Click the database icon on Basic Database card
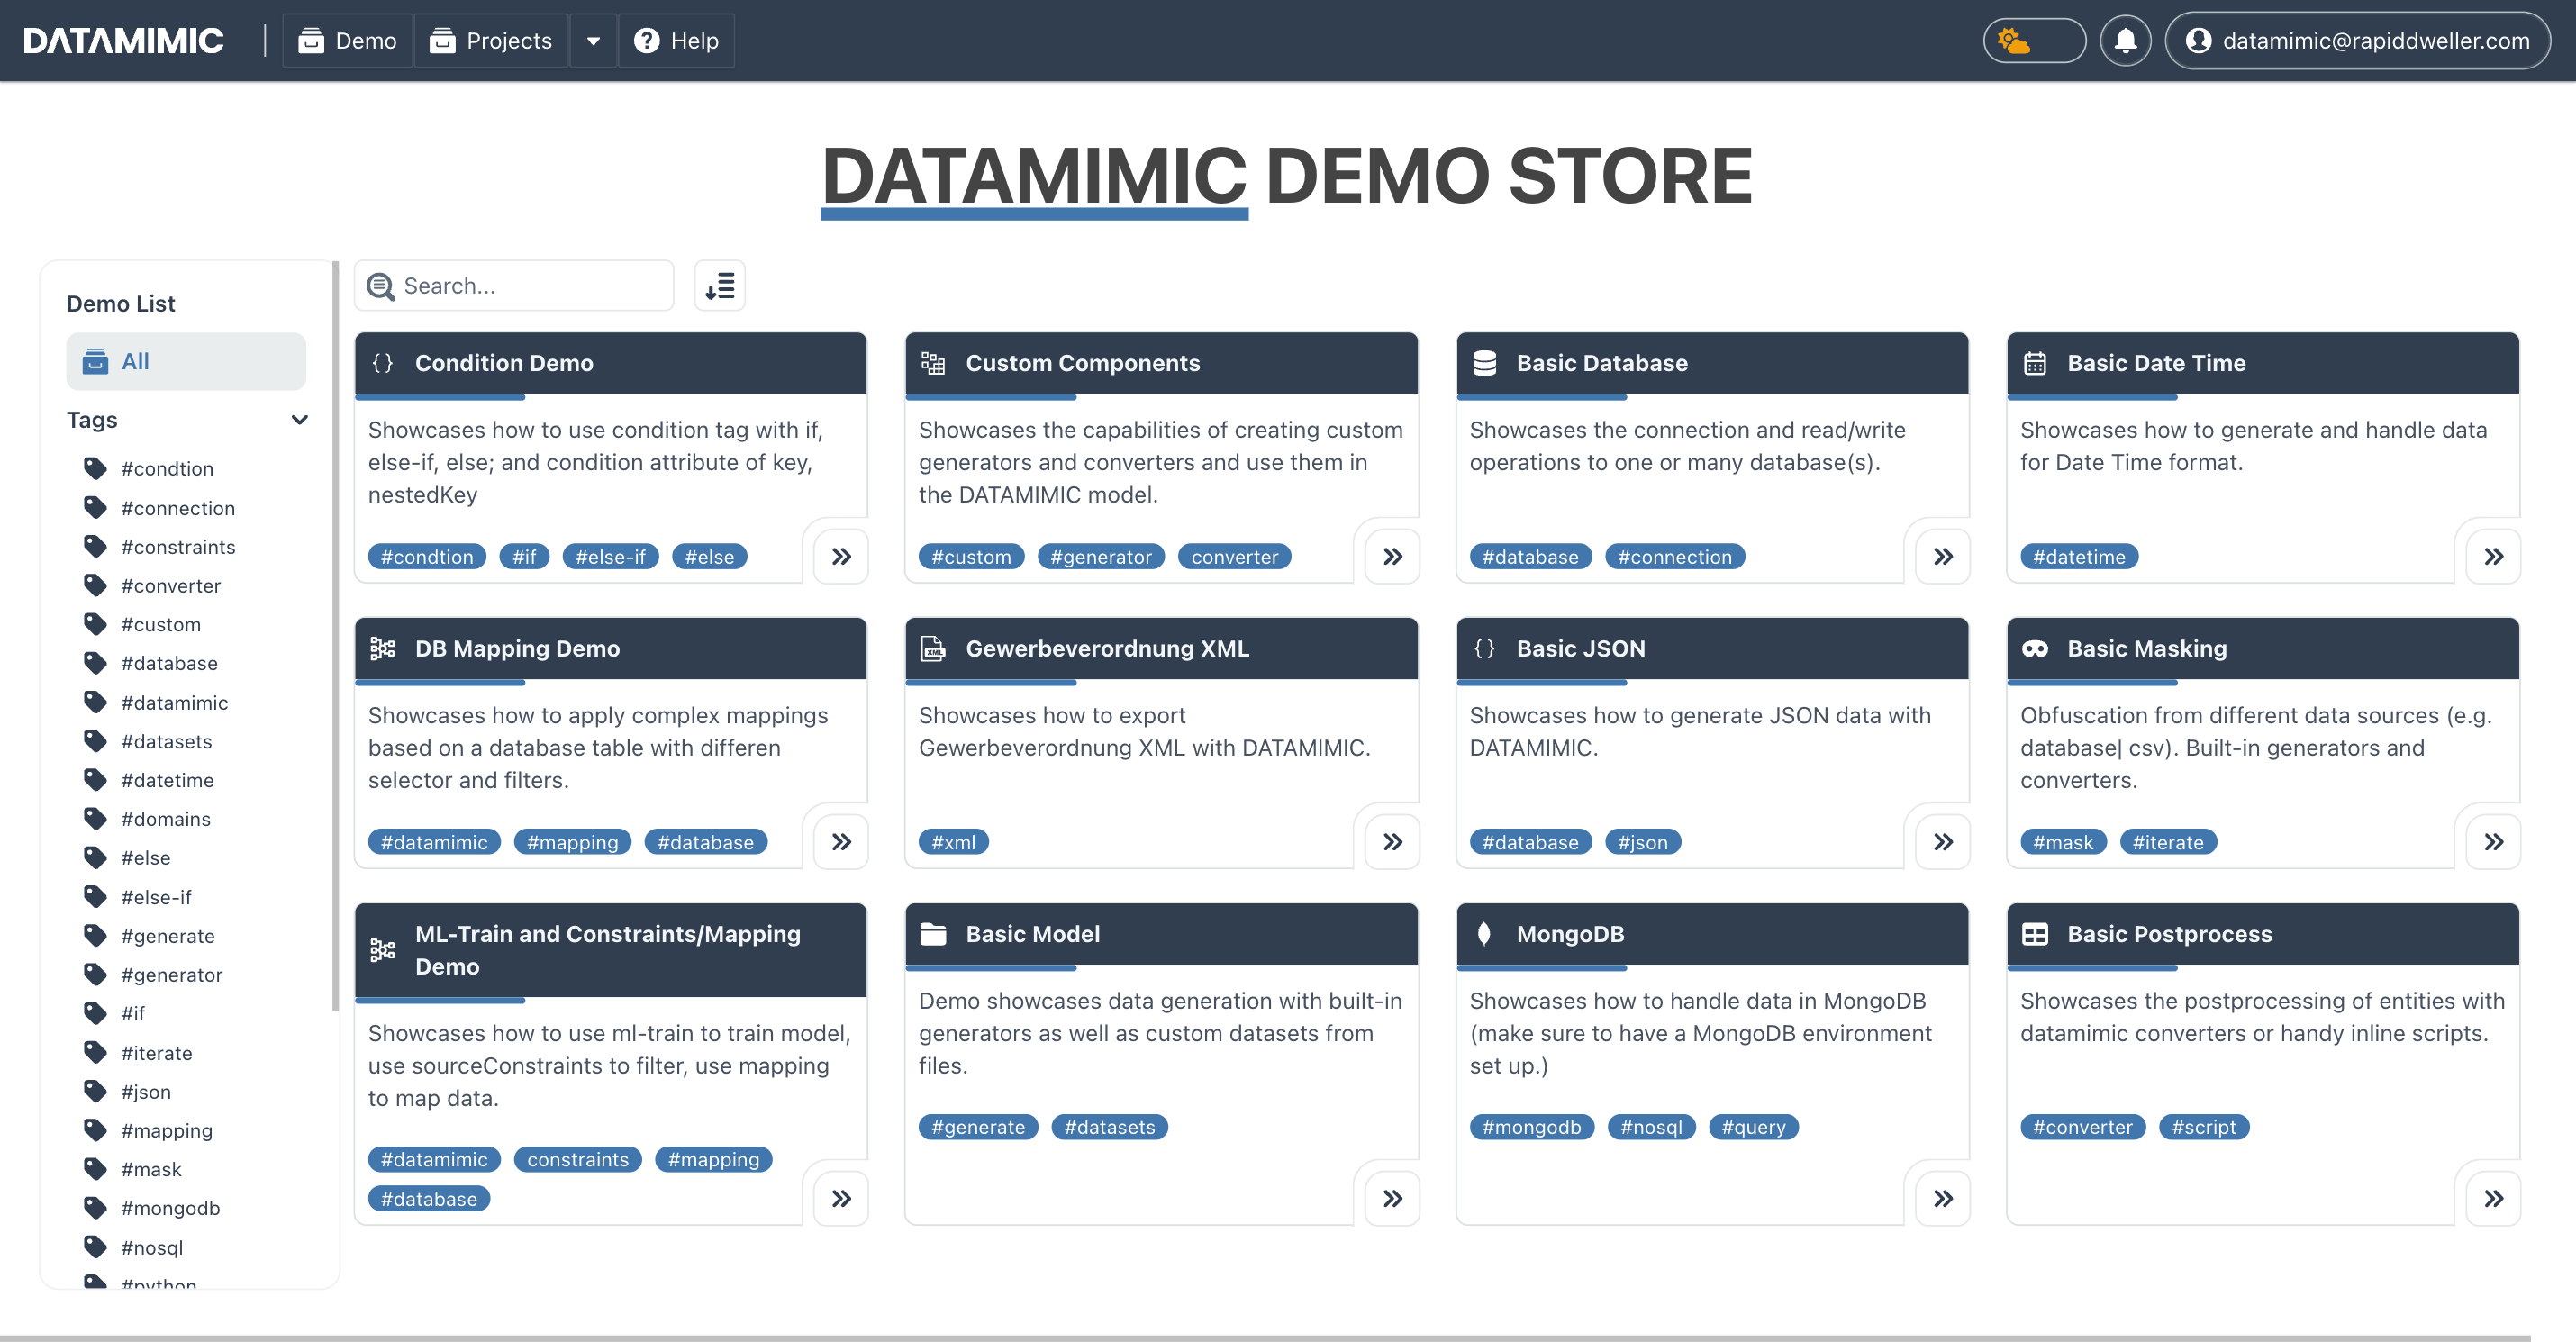This screenshot has height=1342, width=2576. (1484, 363)
